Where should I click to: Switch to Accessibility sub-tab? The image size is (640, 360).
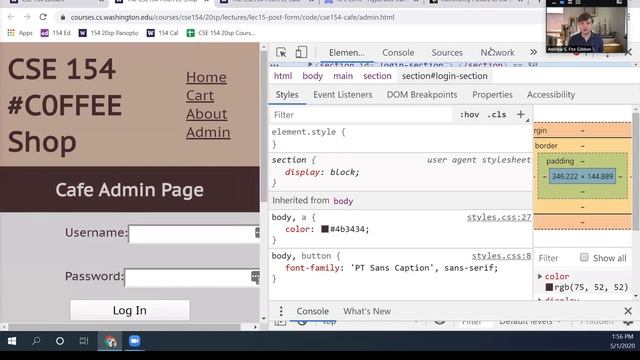(x=551, y=95)
